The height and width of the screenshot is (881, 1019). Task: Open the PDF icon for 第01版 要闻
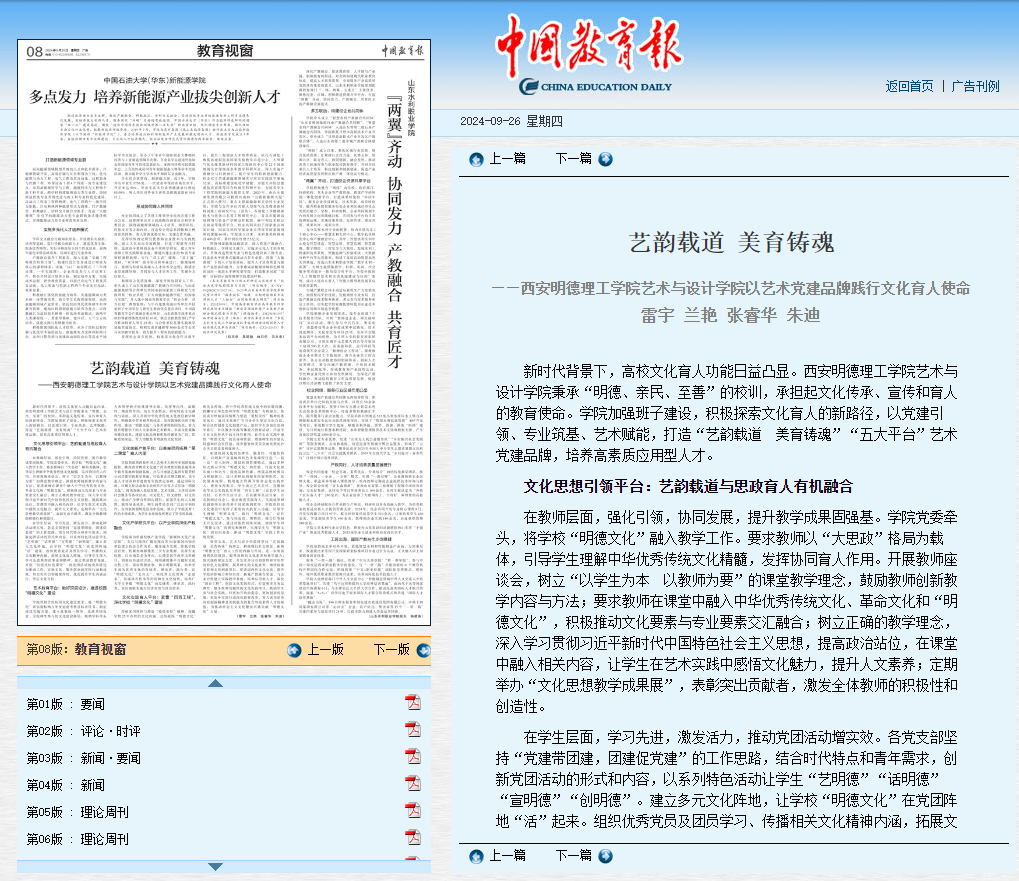tap(412, 703)
